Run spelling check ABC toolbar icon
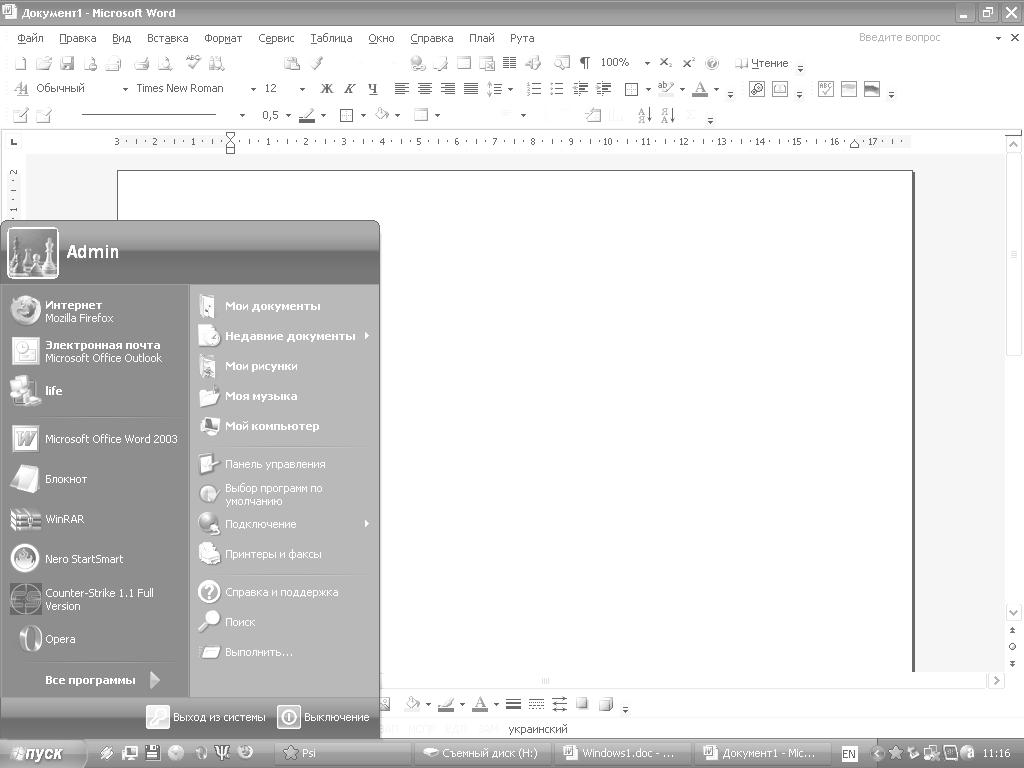Screen dimensions: 1024x768 tap(193, 62)
